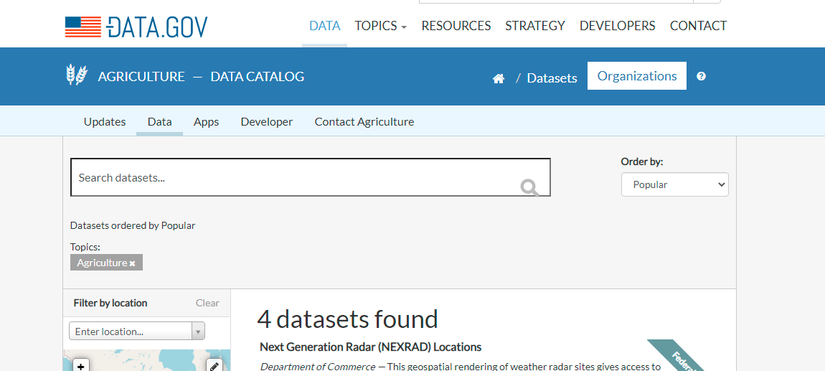825x371 pixels.
Task: Click the Agriculture header link
Action: pos(141,76)
